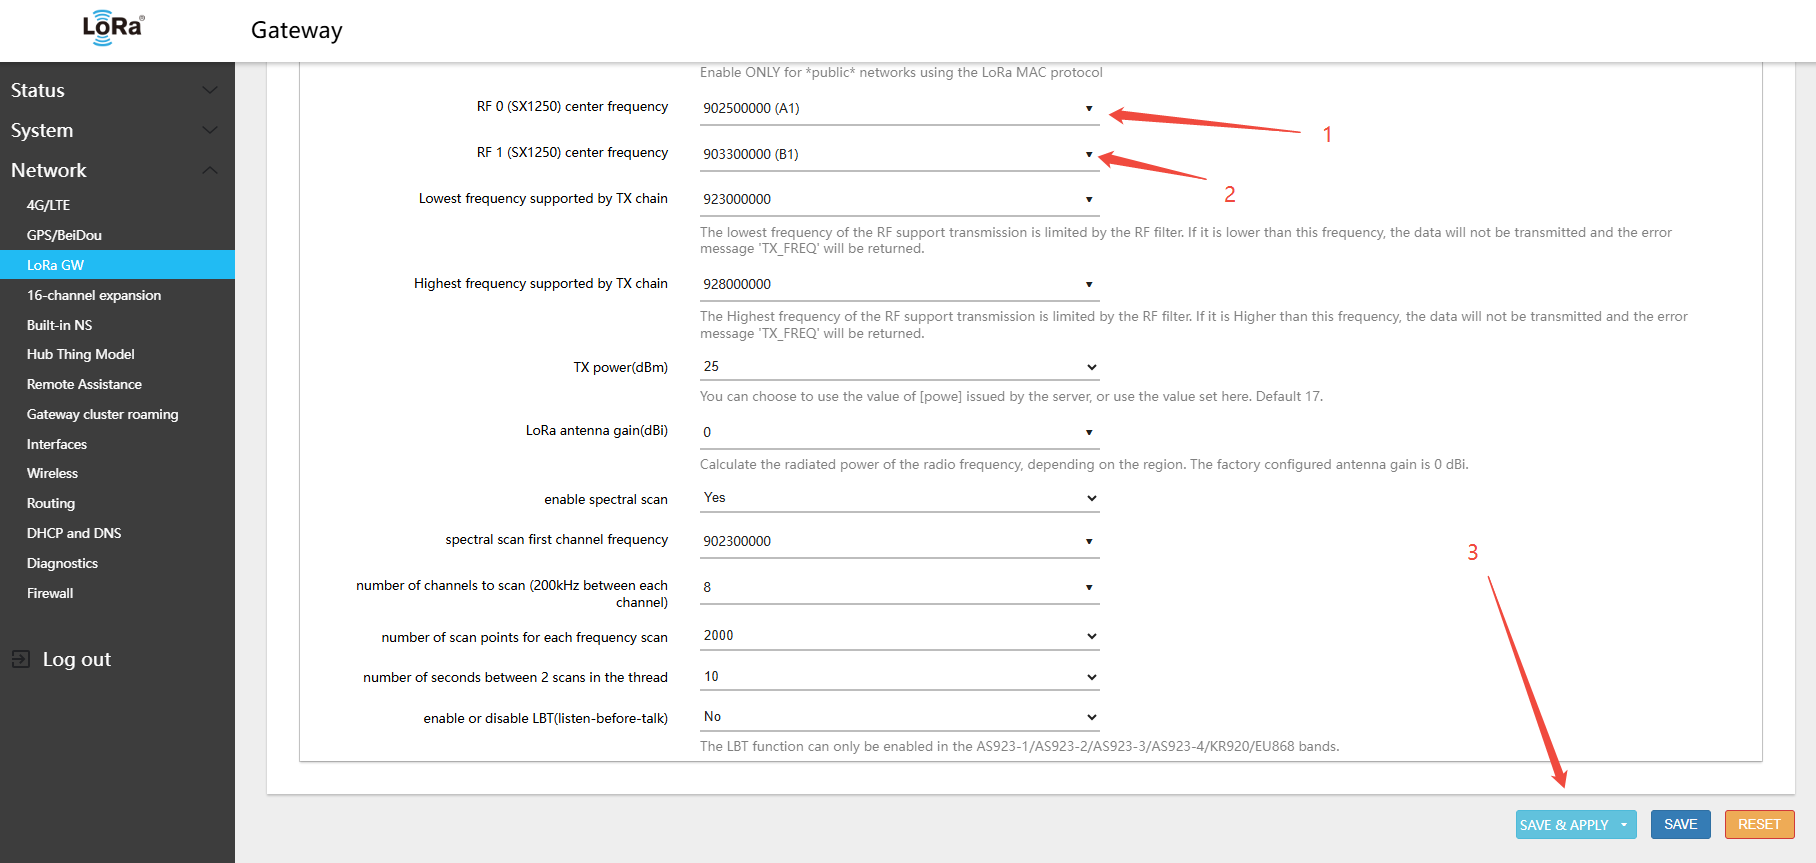Go to the Firewall menu item

(x=50, y=593)
